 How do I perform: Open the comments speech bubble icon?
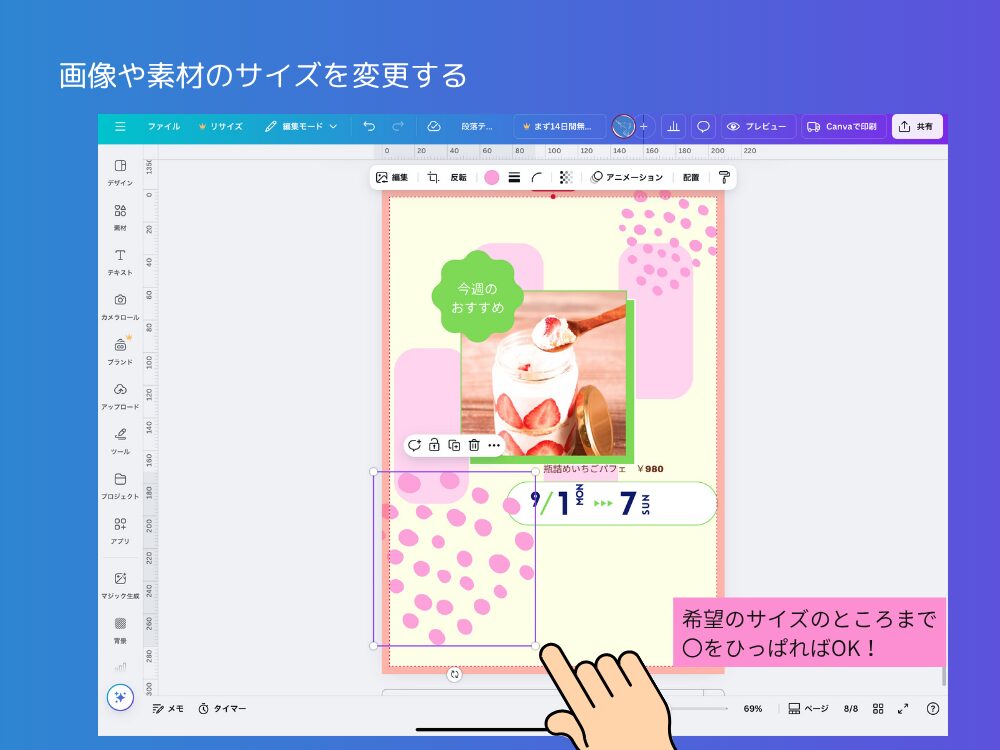(703, 127)
